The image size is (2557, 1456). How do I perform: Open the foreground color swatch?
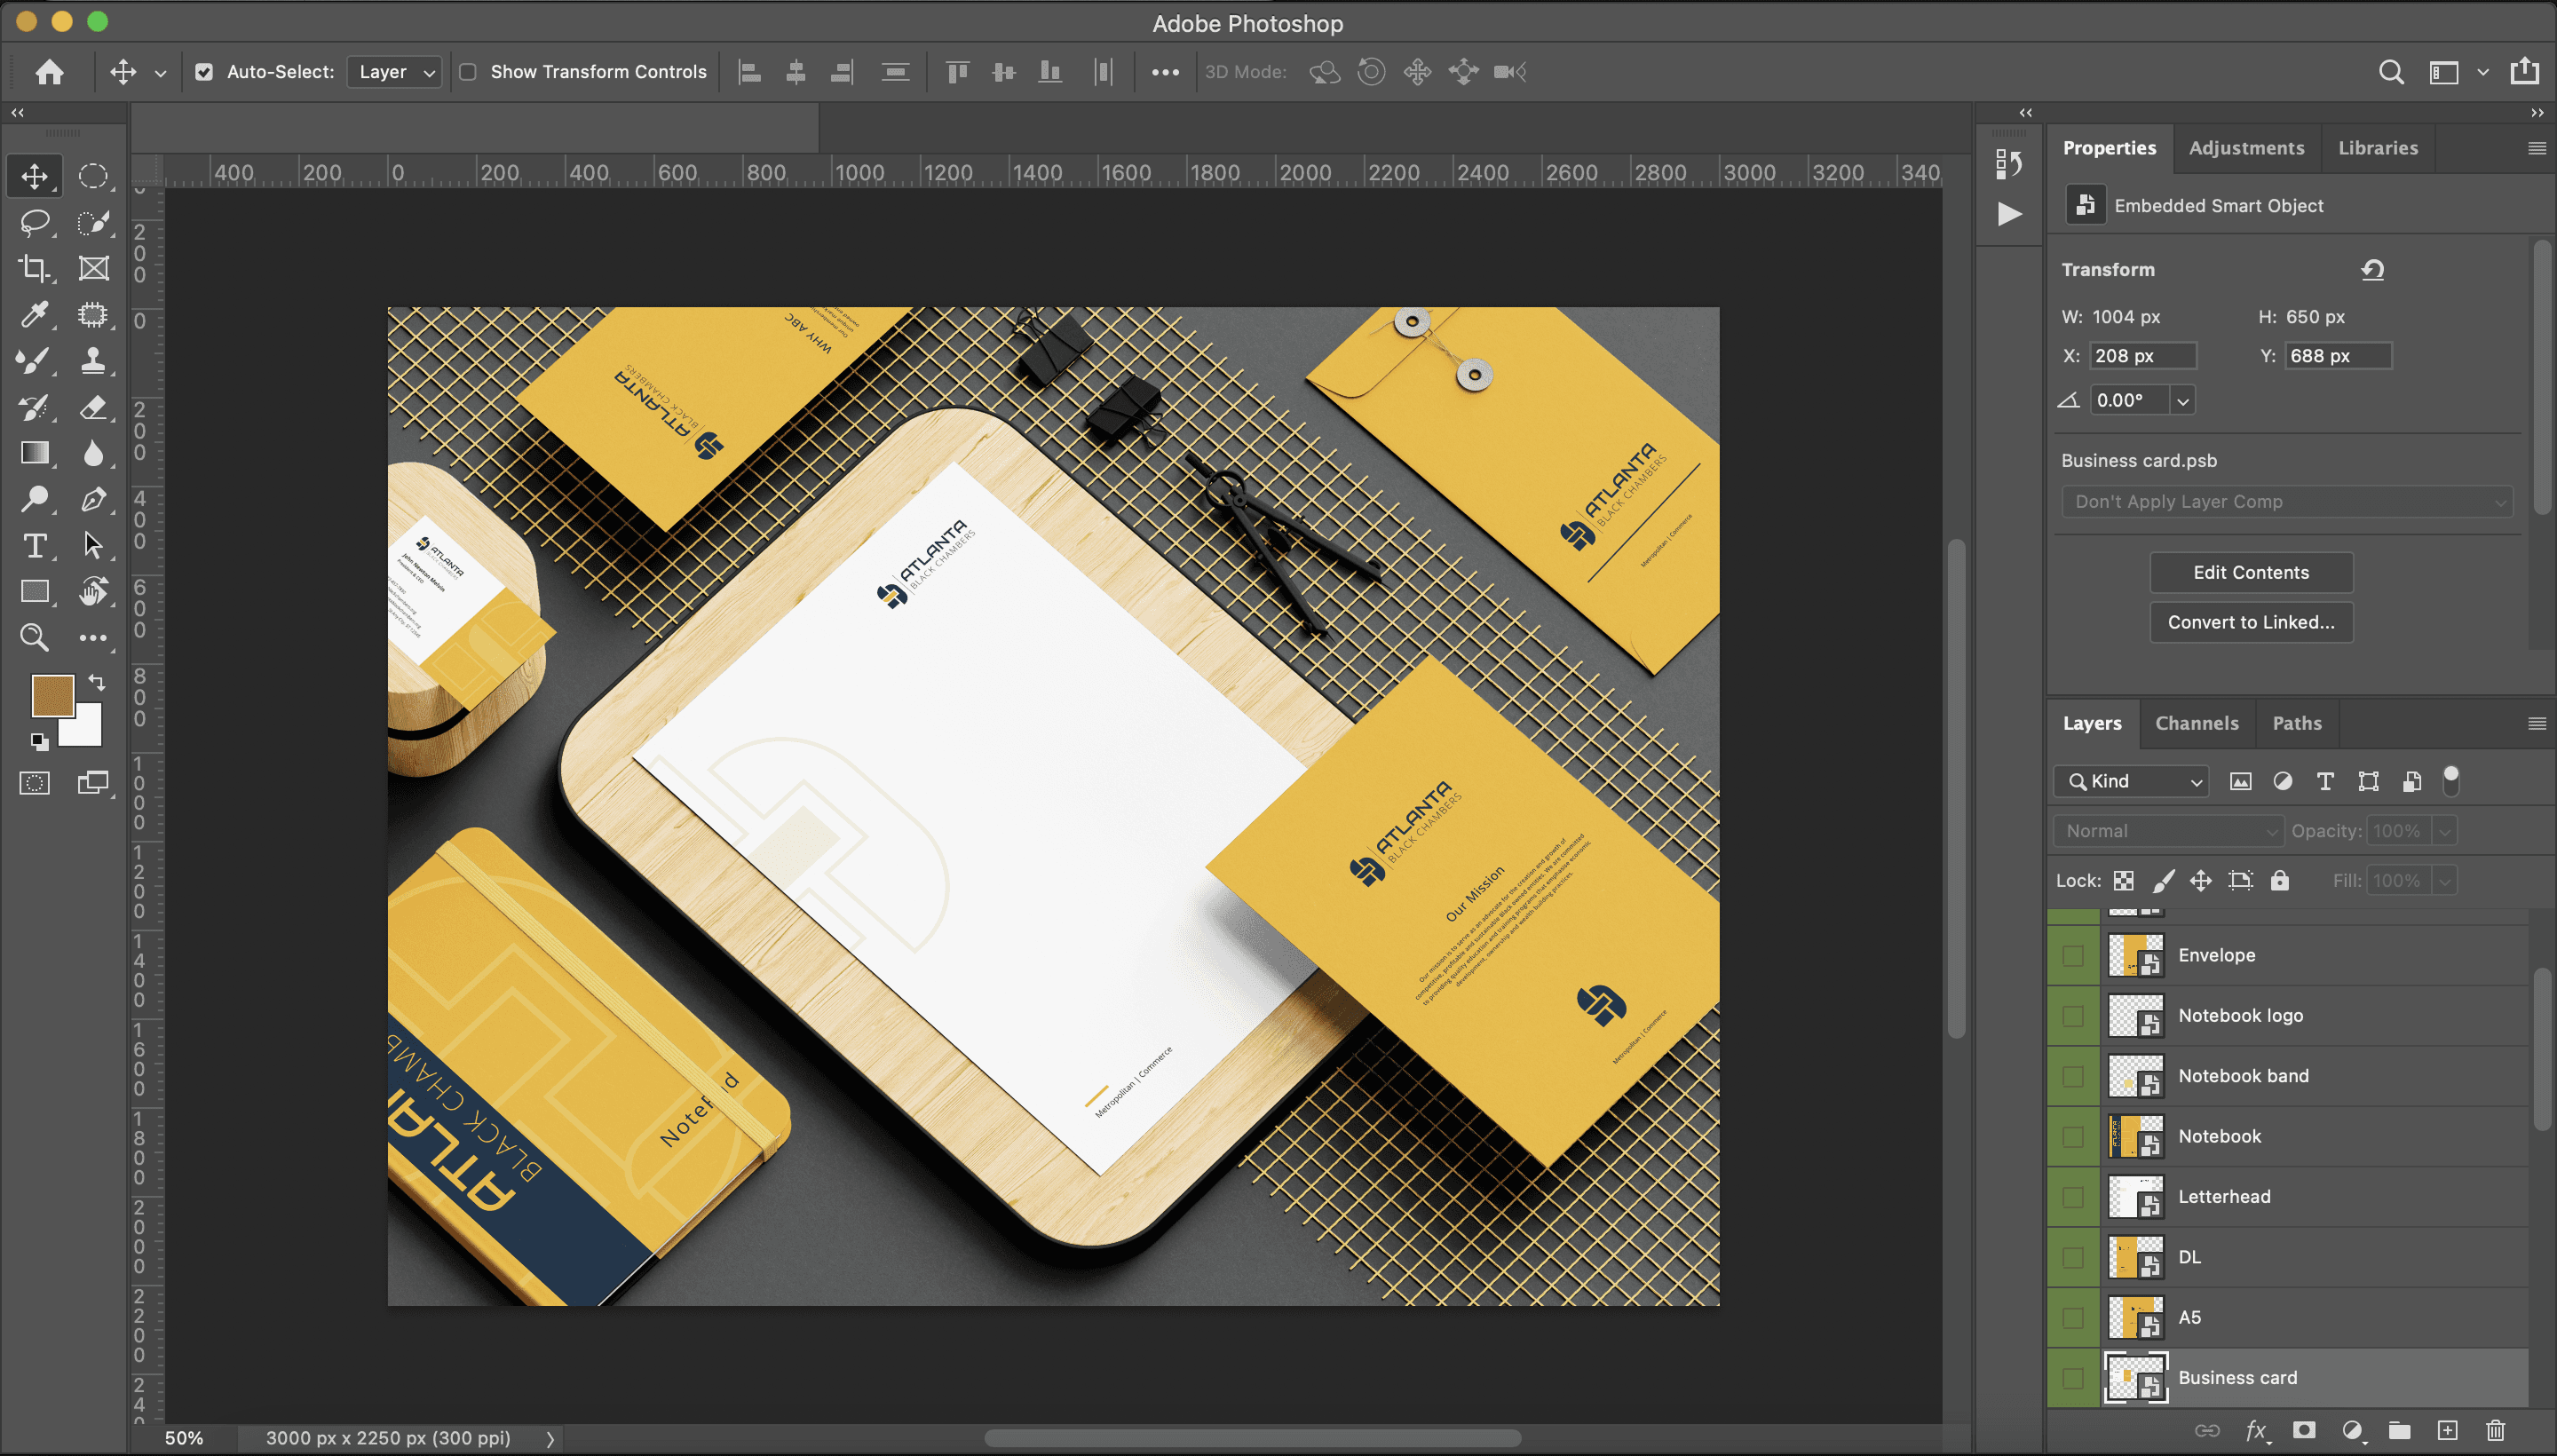[x=52, y=695]
